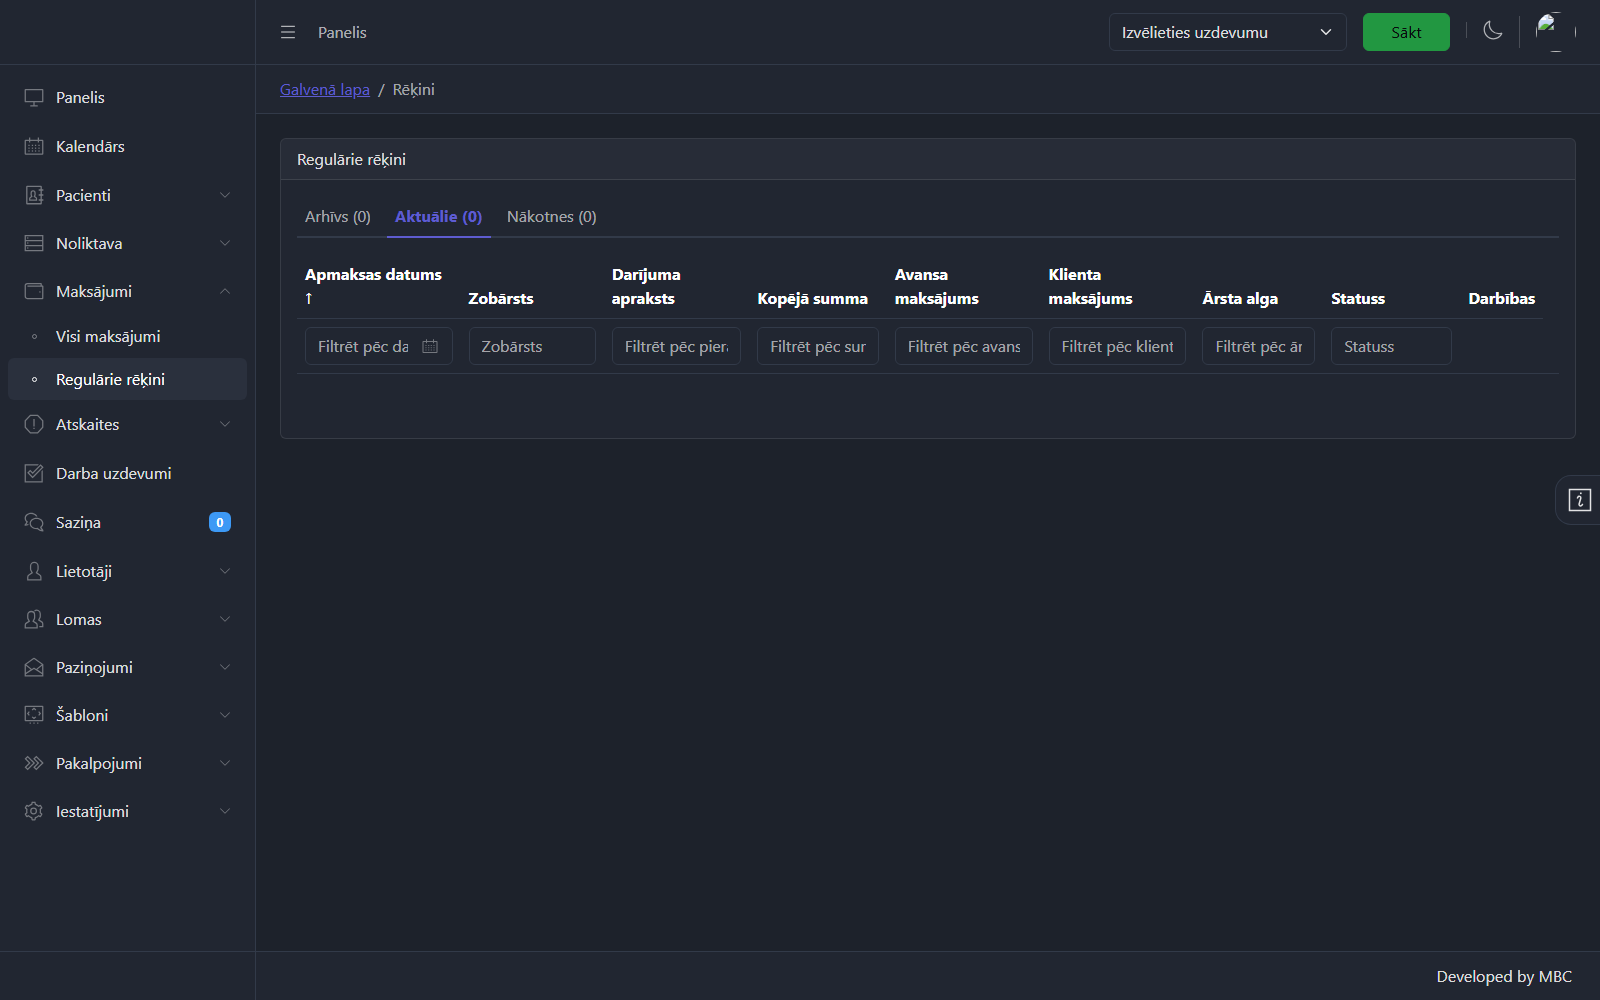Expand Šabloni submenu chevron

[x=225, y=715]
